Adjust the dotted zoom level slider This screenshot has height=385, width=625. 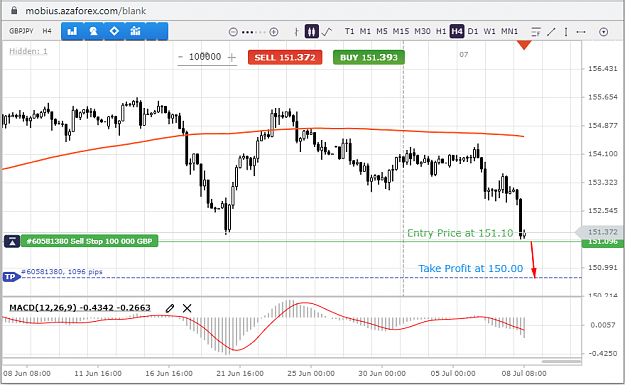point(254,32)
